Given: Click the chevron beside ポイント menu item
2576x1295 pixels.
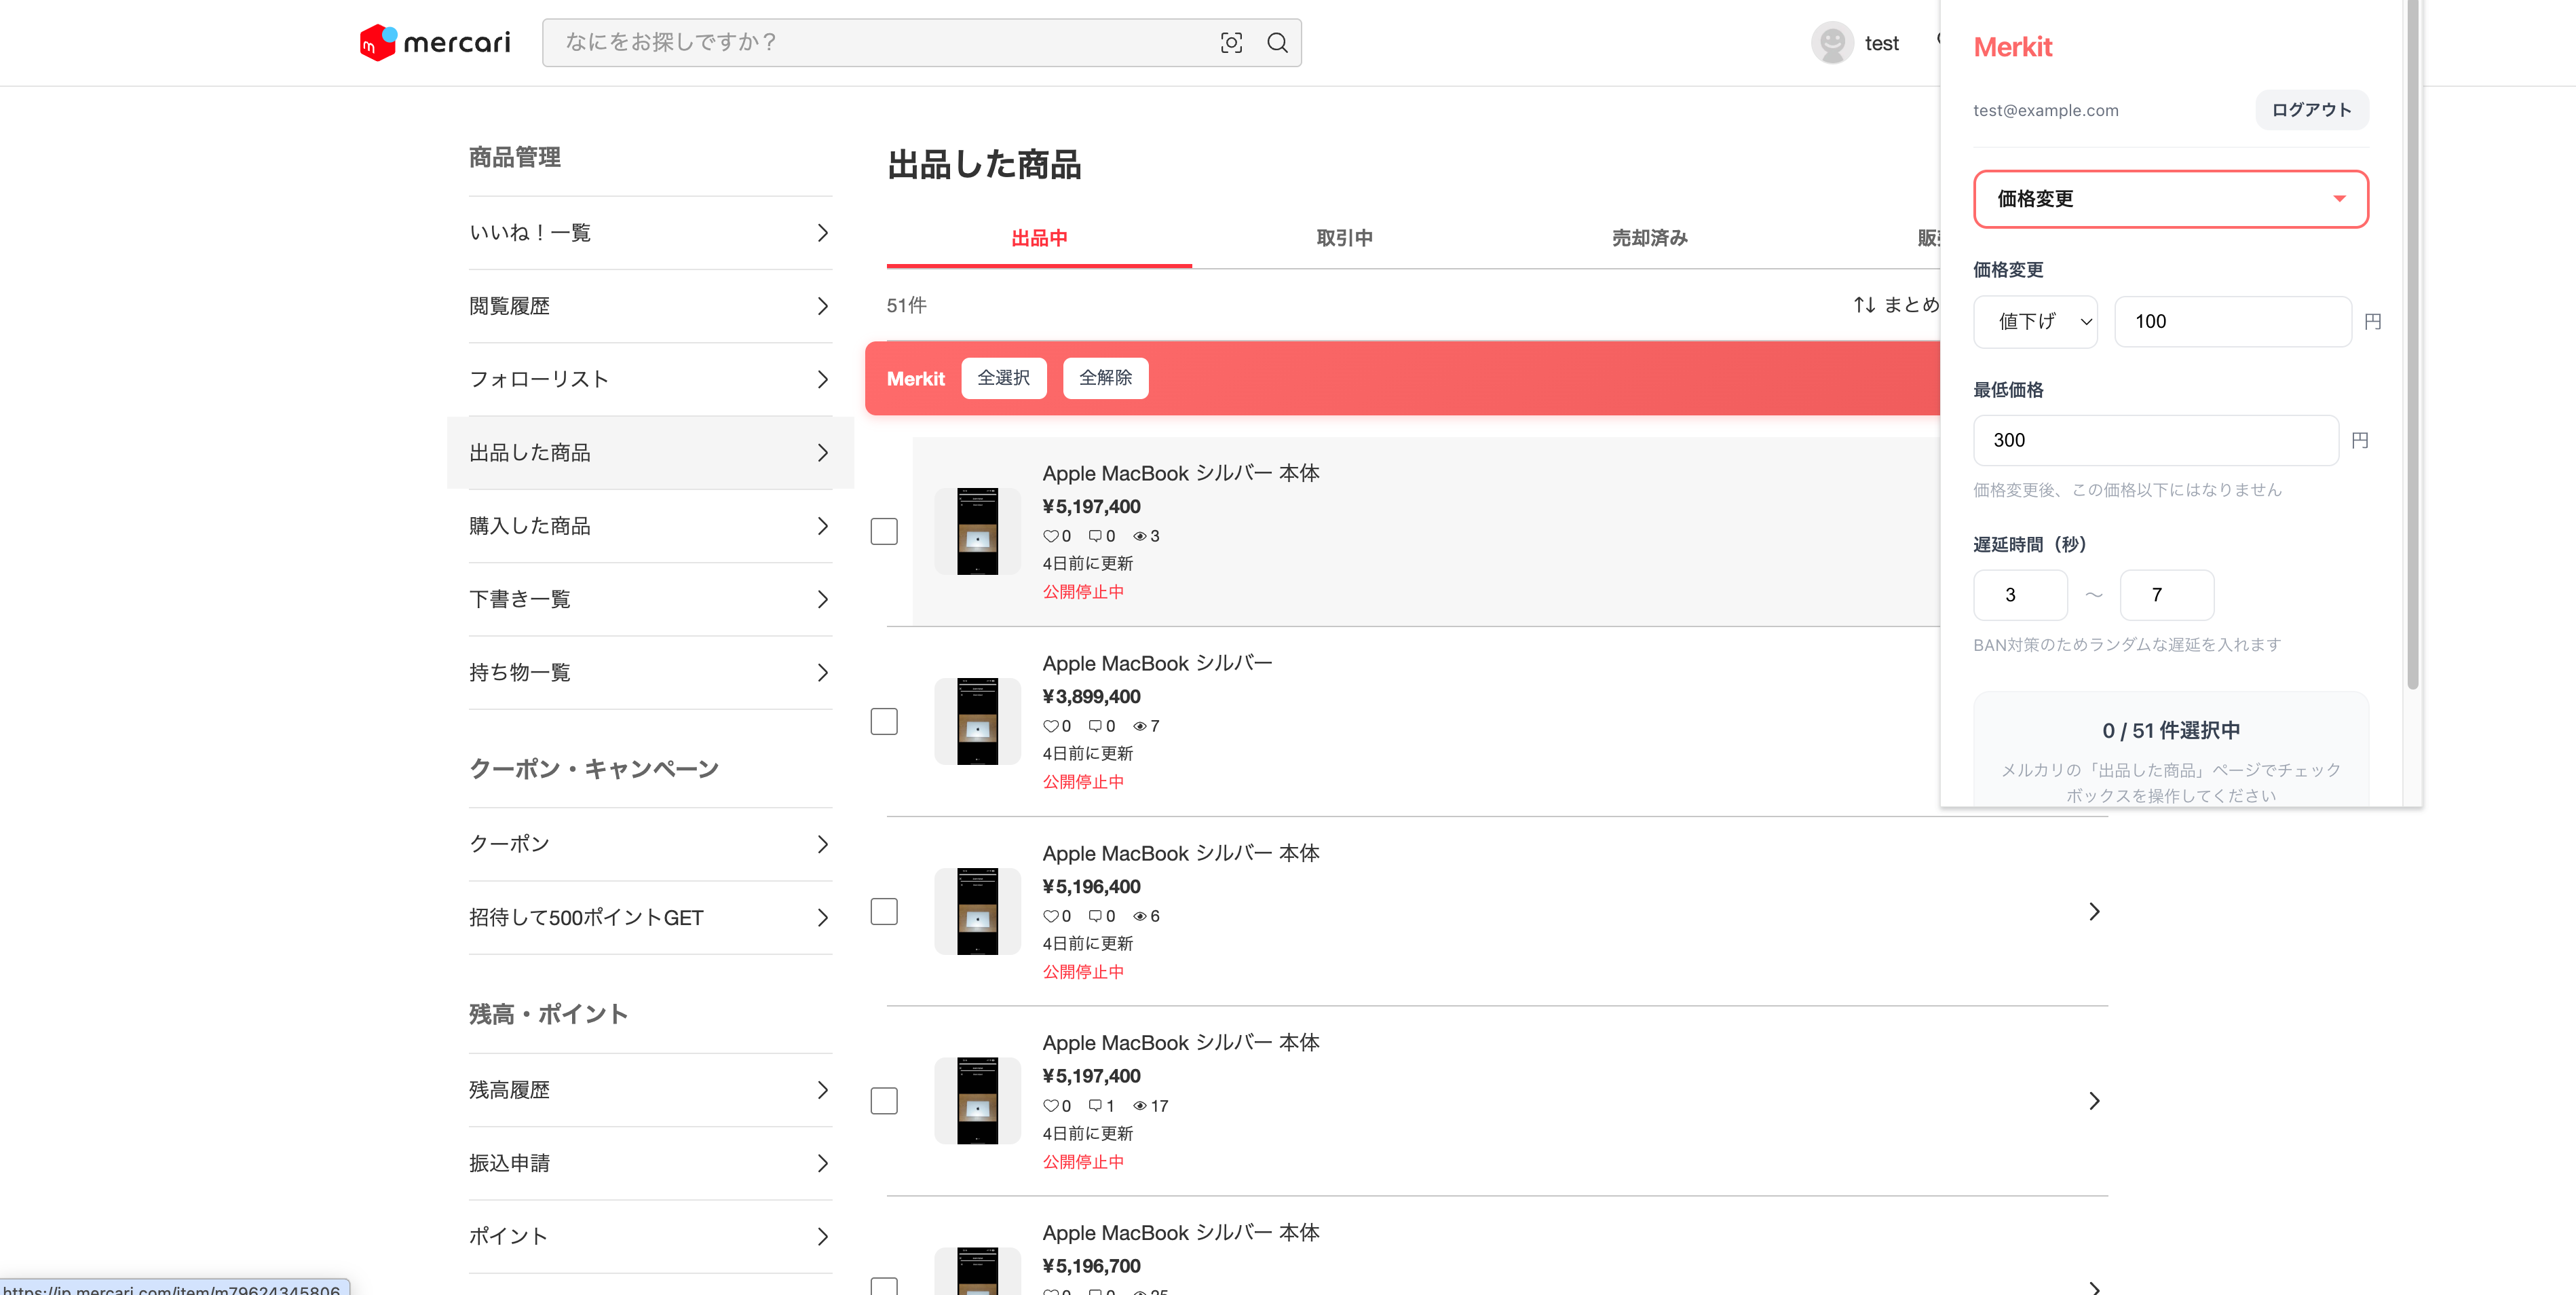Looking at the screenshot, I should pyautogui.click(x=822, y=1236).
